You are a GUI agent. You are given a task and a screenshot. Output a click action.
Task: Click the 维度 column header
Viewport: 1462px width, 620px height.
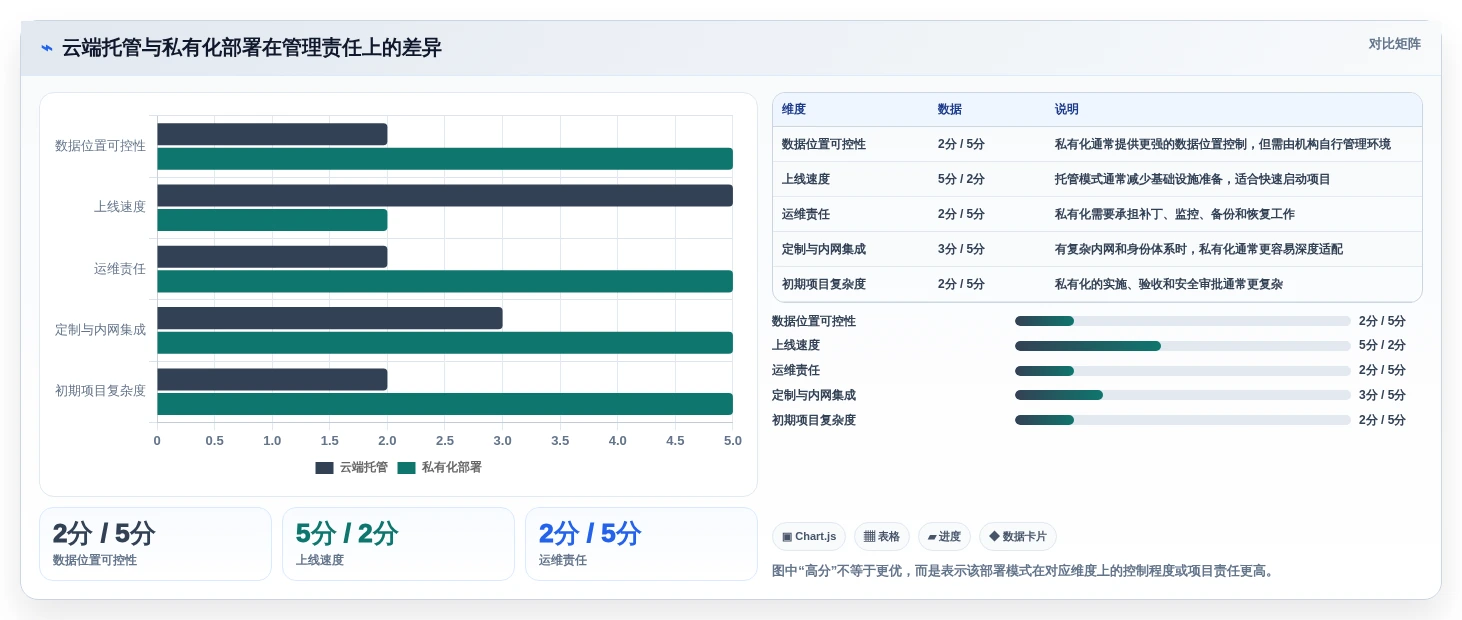tap(794, 109)
